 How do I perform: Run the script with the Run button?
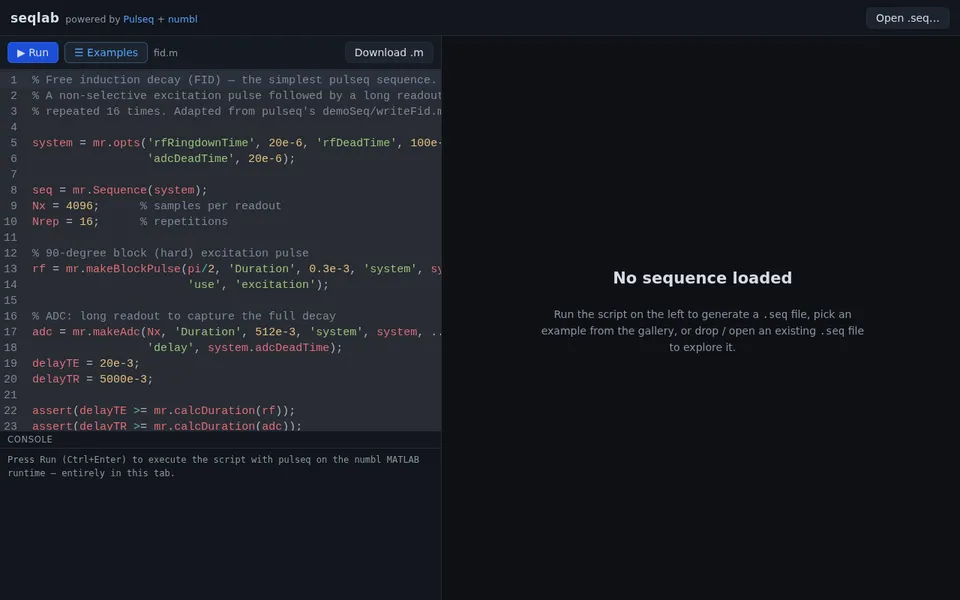pos(33,53)
